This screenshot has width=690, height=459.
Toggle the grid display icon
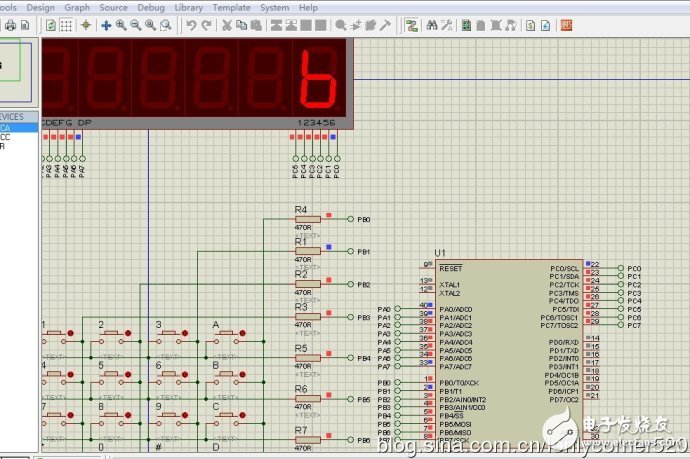click(x=66, y=26)
